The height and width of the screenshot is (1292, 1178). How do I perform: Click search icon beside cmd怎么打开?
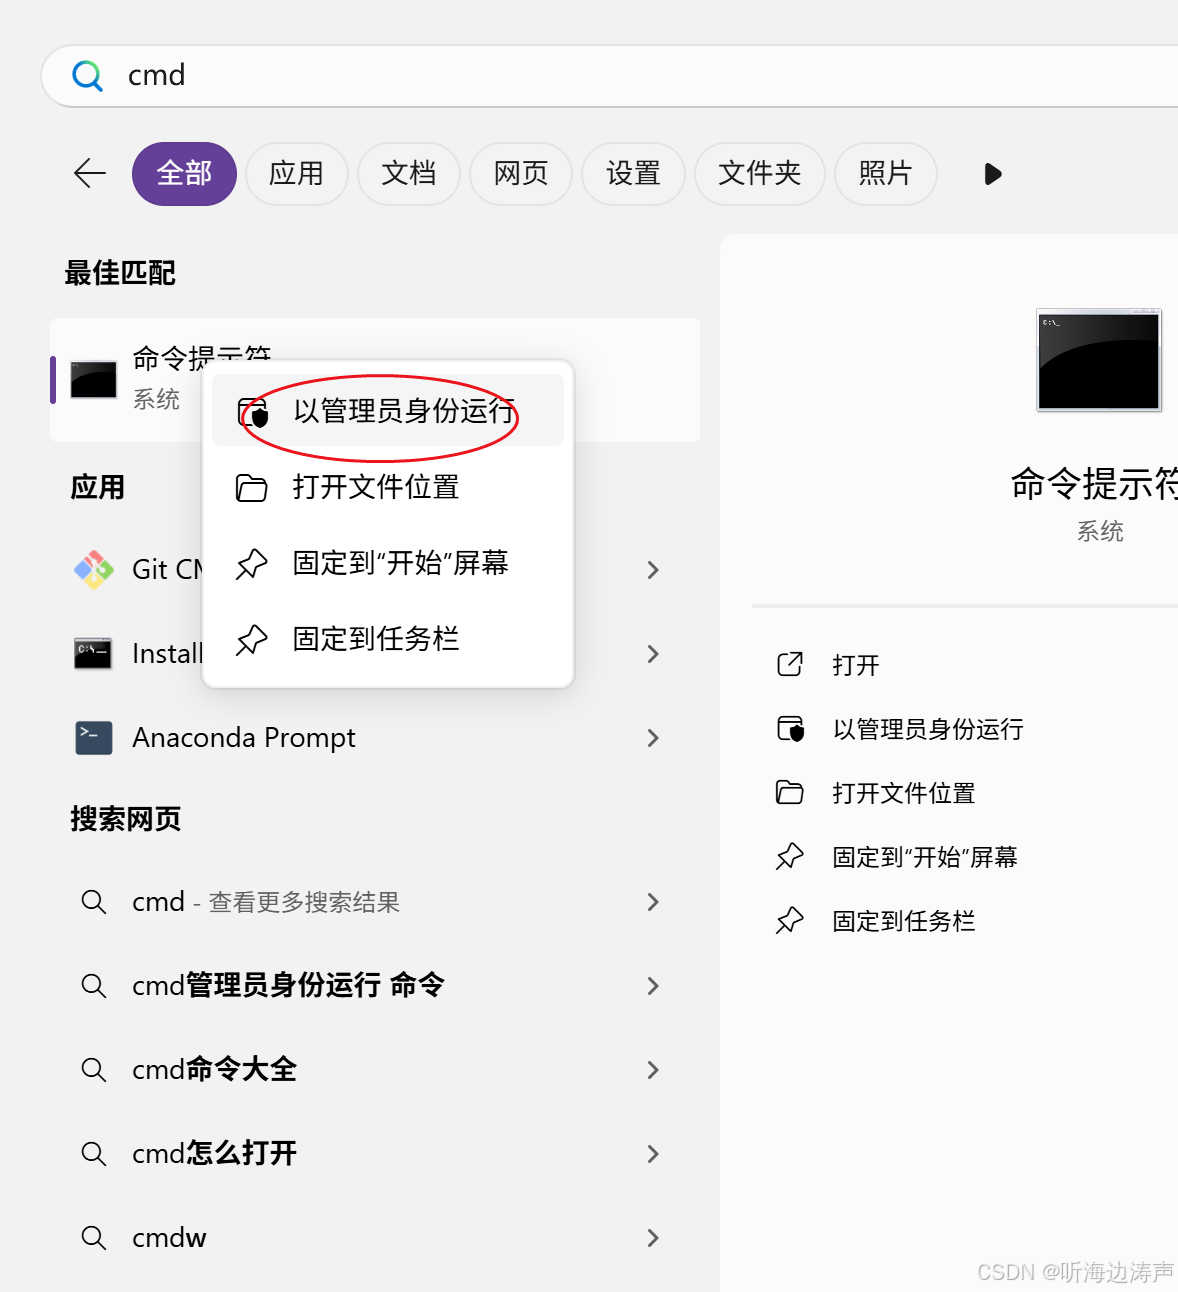(x=94, y=1154)
